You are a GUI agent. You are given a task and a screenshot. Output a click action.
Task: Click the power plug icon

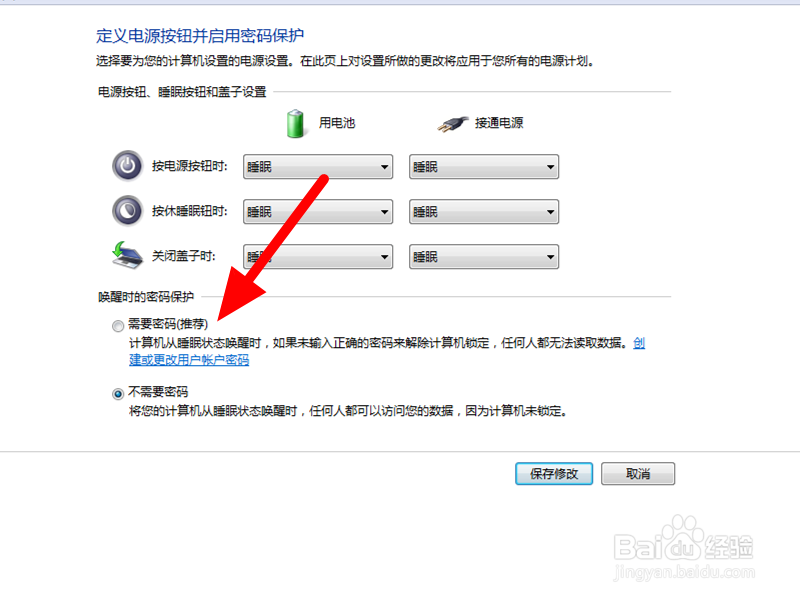click(x=453, y=123)
